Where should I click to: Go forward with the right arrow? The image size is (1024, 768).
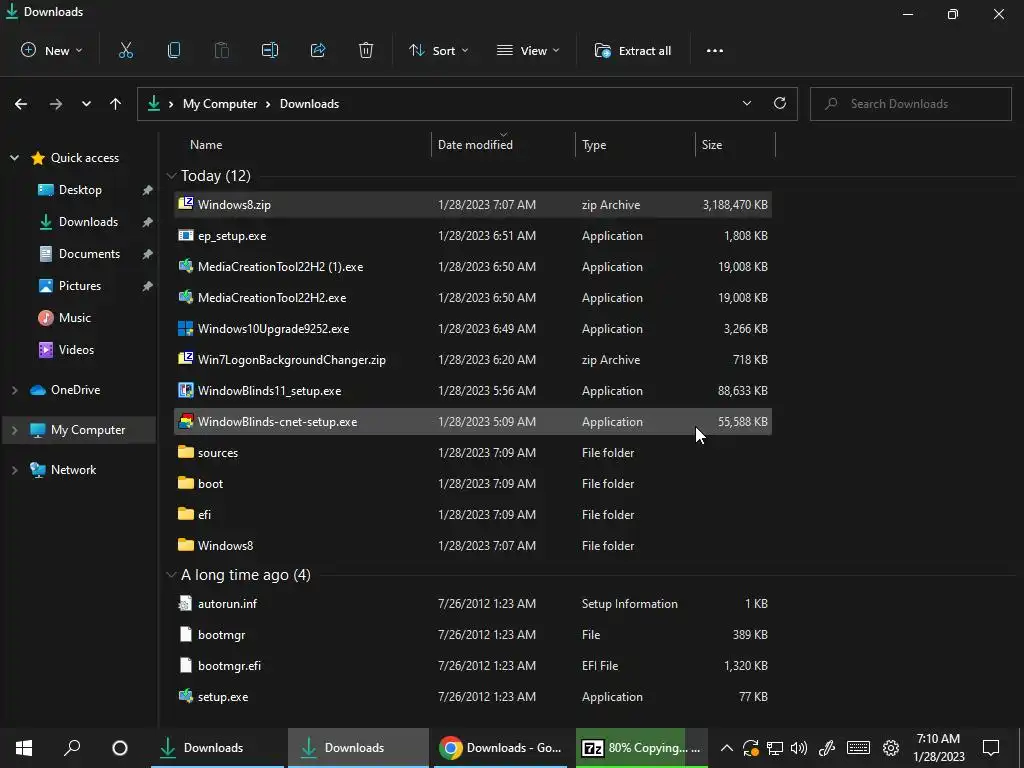[x=56, y=104]
